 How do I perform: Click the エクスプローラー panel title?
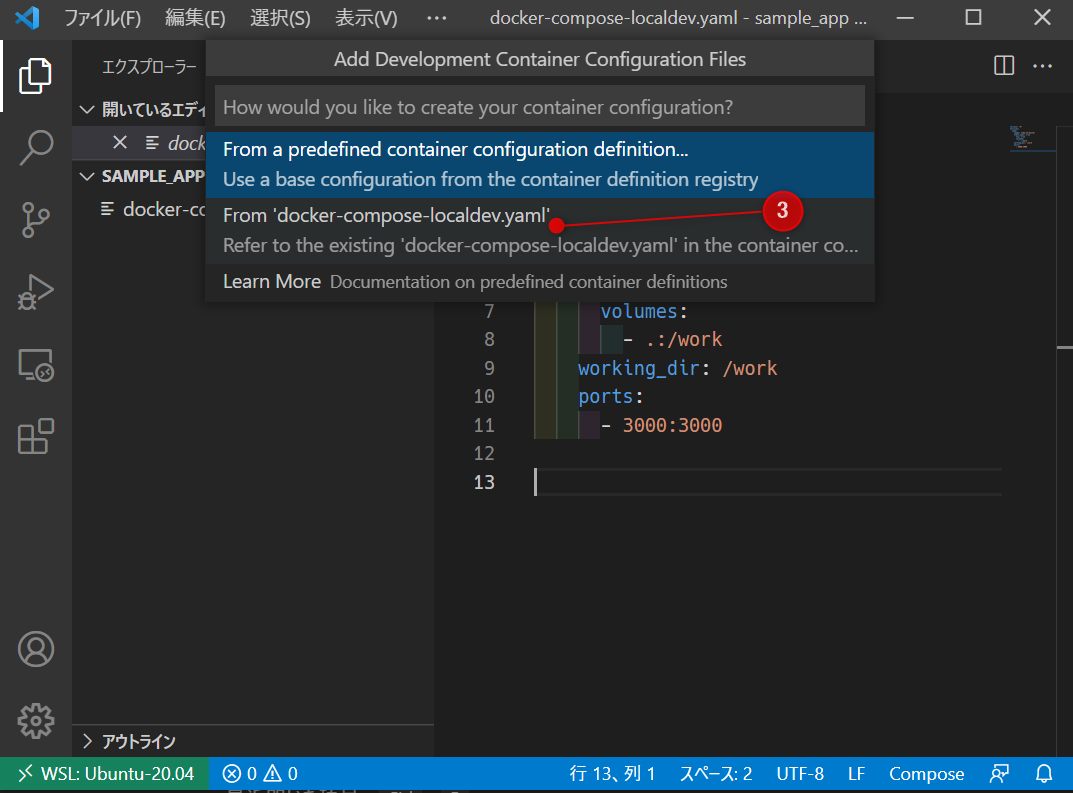tap(149, 66)
